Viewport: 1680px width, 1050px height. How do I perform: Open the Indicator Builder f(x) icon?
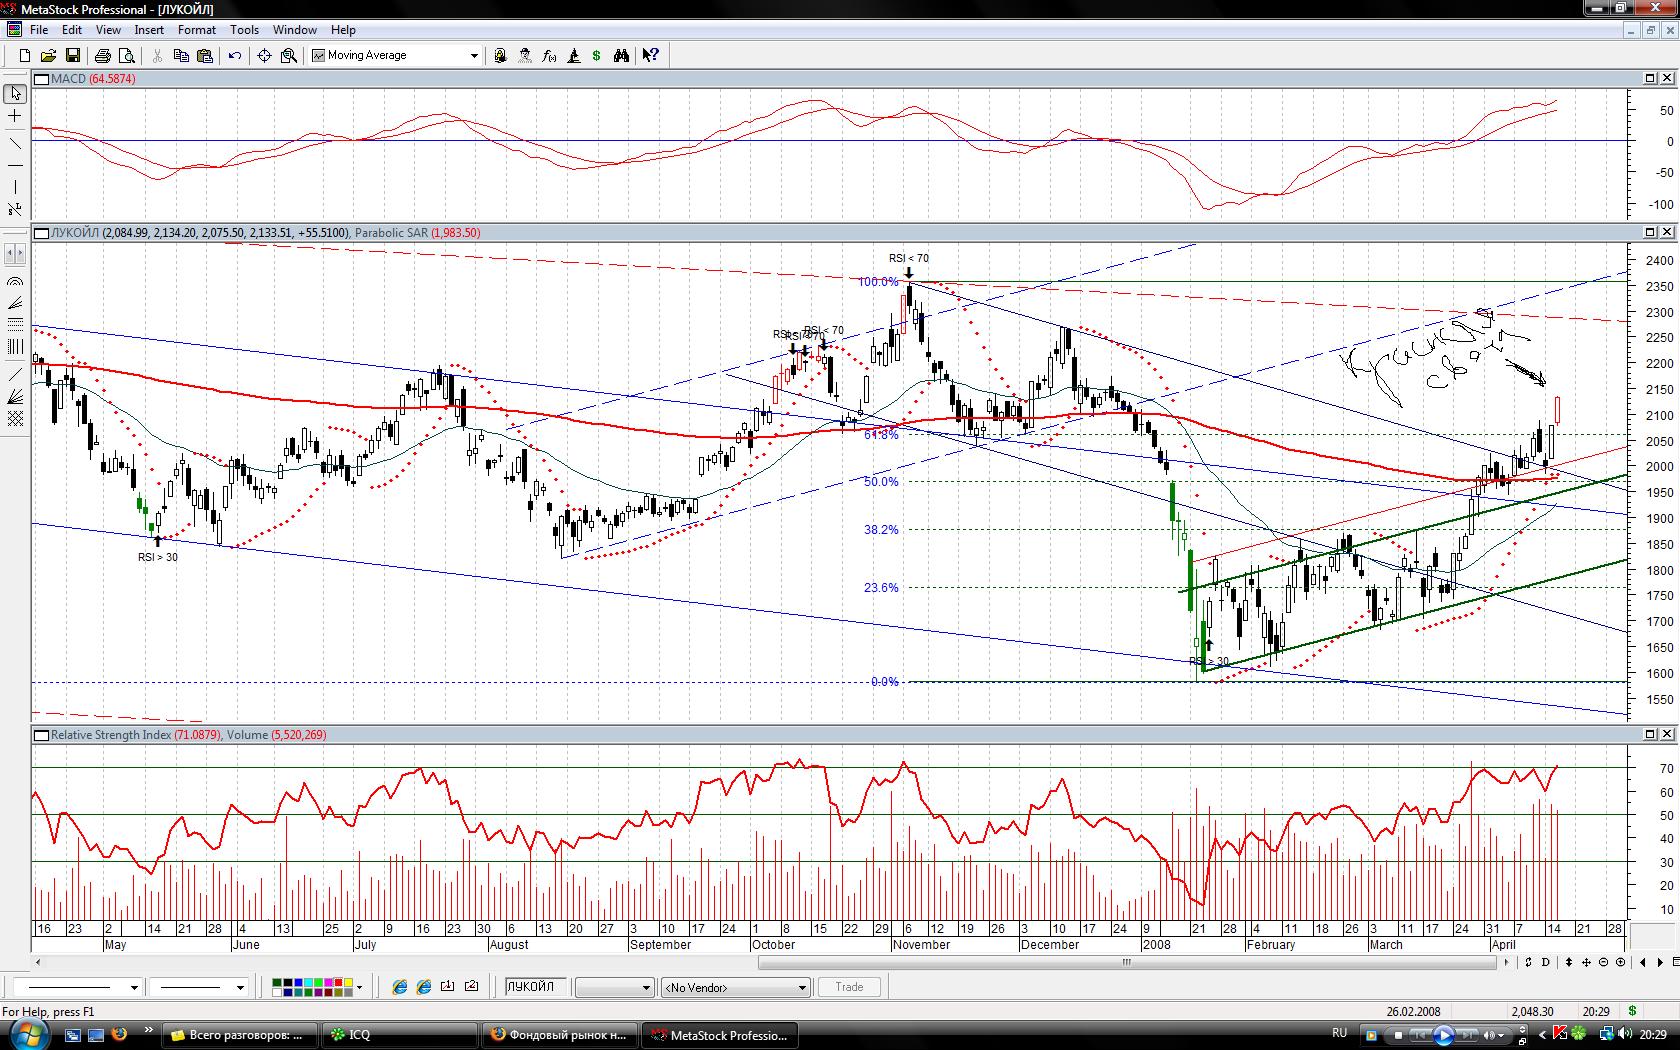(x=549, y=56)
